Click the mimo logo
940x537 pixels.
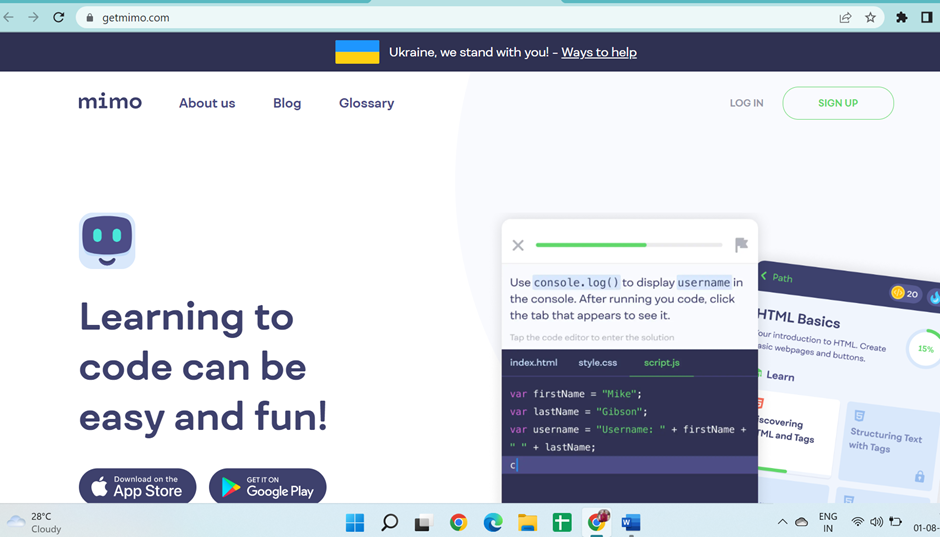110,102
